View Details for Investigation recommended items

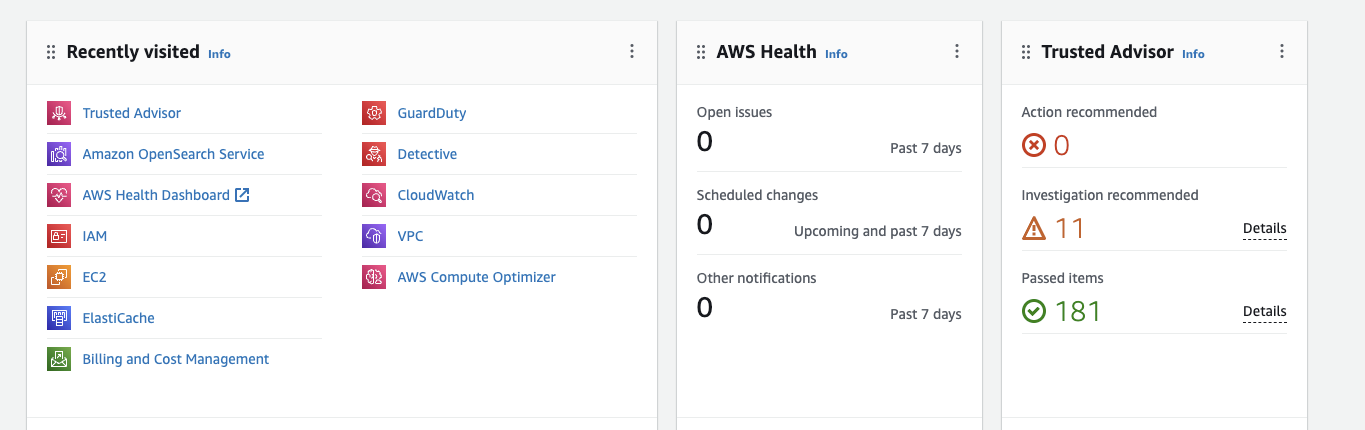click(1264, 229)
